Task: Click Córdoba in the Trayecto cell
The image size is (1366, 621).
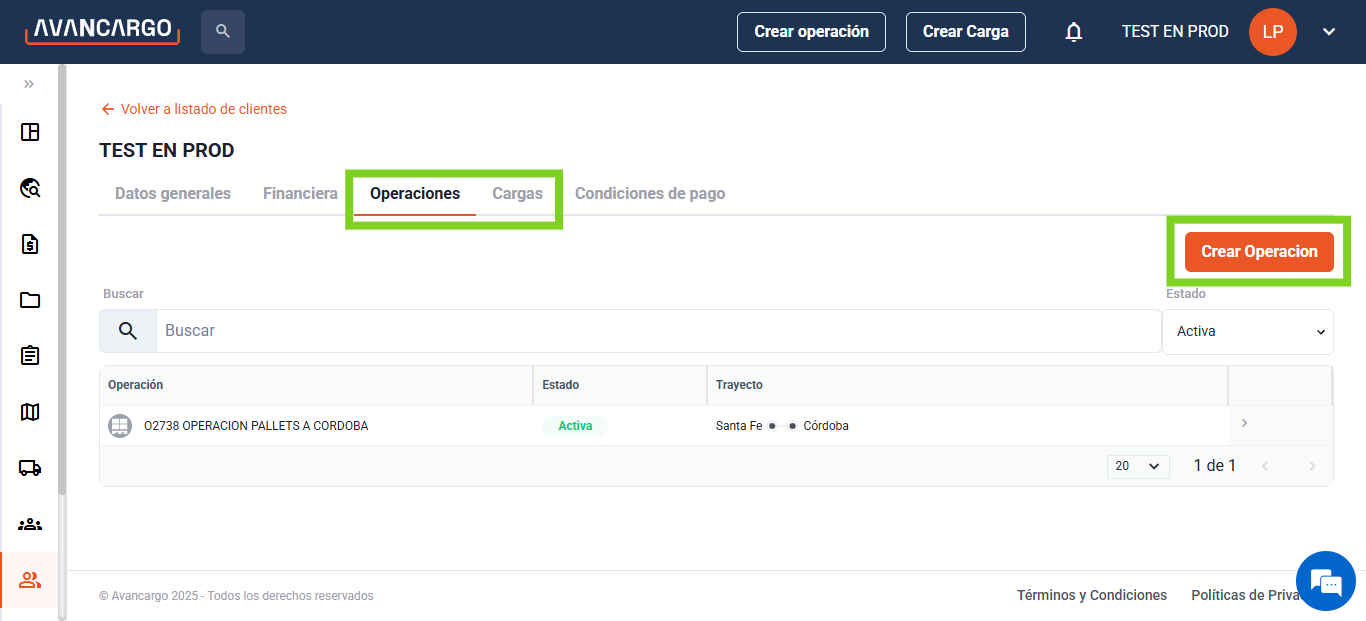Action: point(826,426)
